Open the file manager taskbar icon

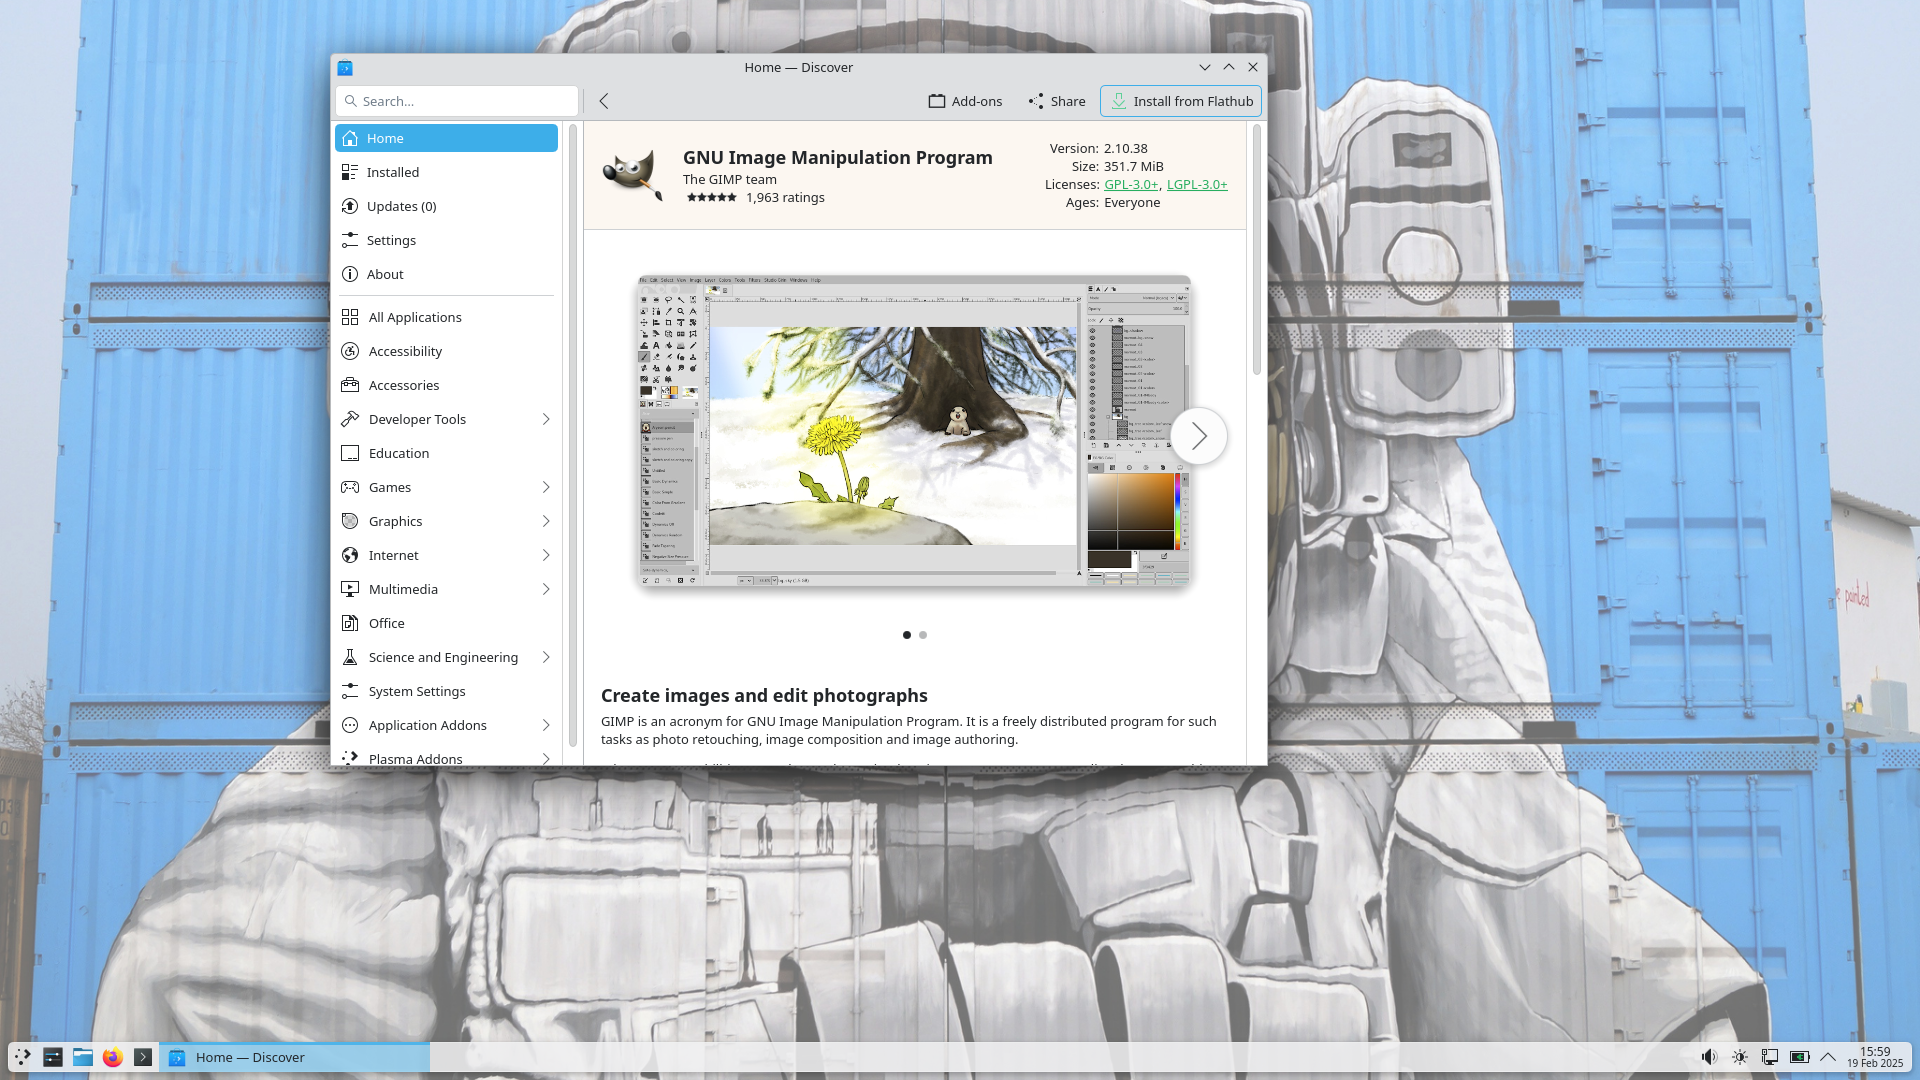pos(83,1057)
